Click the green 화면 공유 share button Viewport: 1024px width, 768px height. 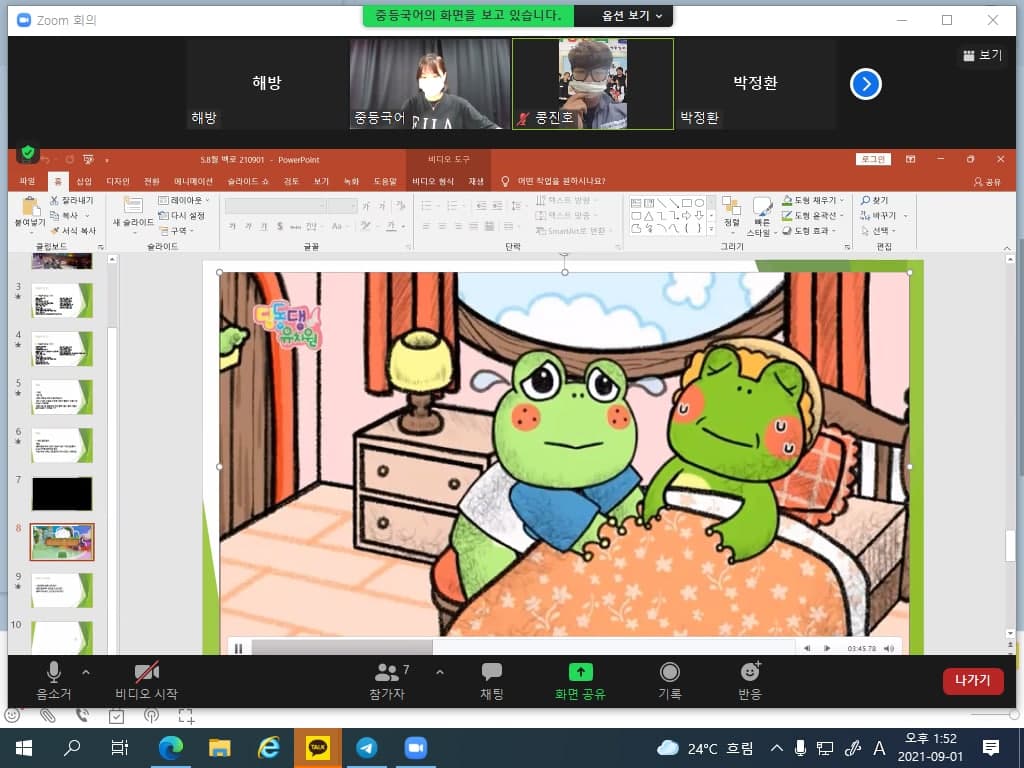pos(580,680)
